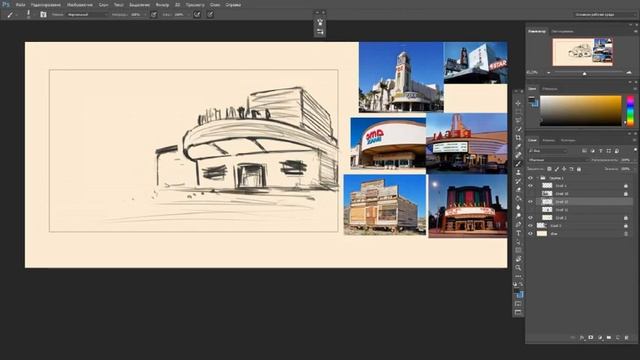The width and height of the screenshot is (640, 360).
Task: Hide the first layer inside group
Action: [x=530, y=186]
